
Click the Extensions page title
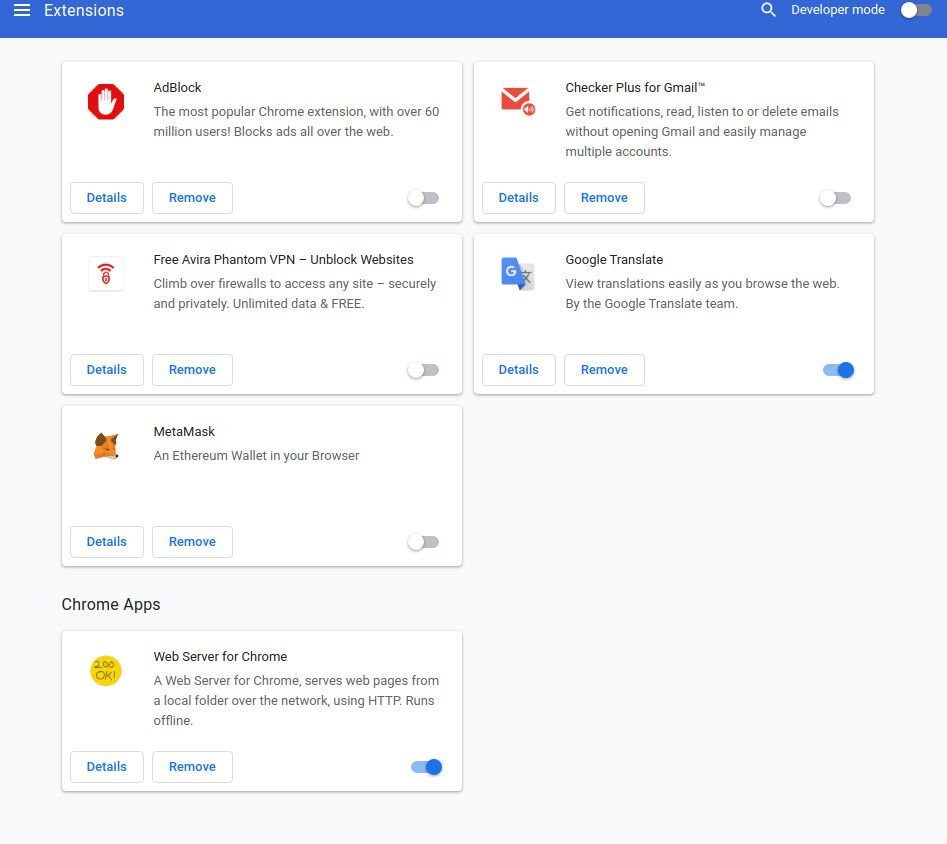click(x=84, y=10)
